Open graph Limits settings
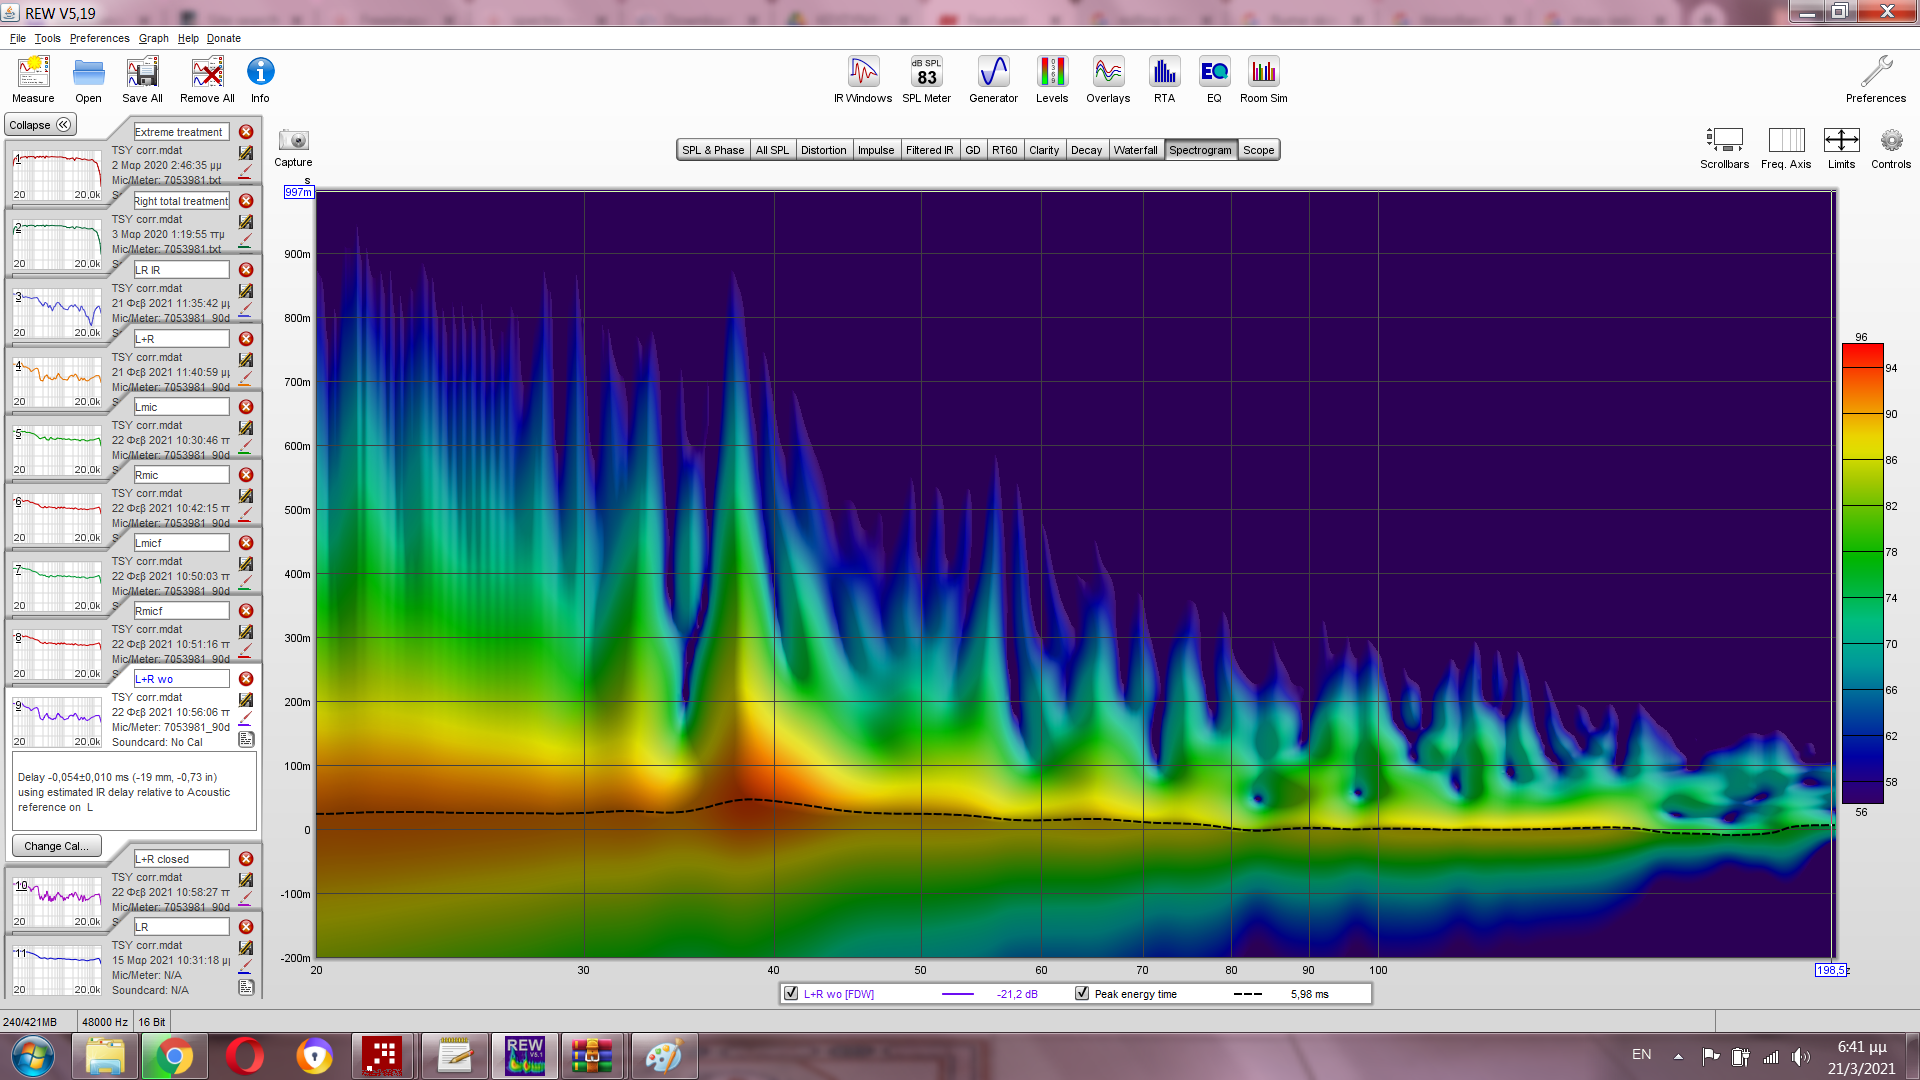Viewport: 1920px width, 1080px height. click(x=1841, y=141)
